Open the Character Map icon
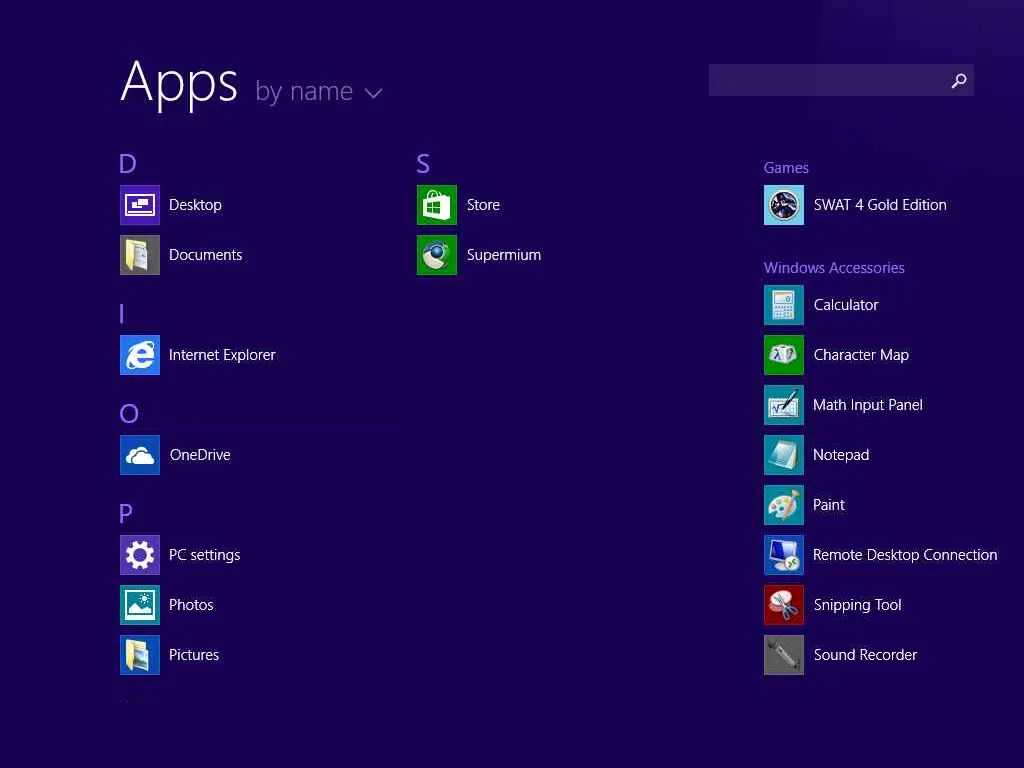The image size is (1024, 768). coord(784,355)
